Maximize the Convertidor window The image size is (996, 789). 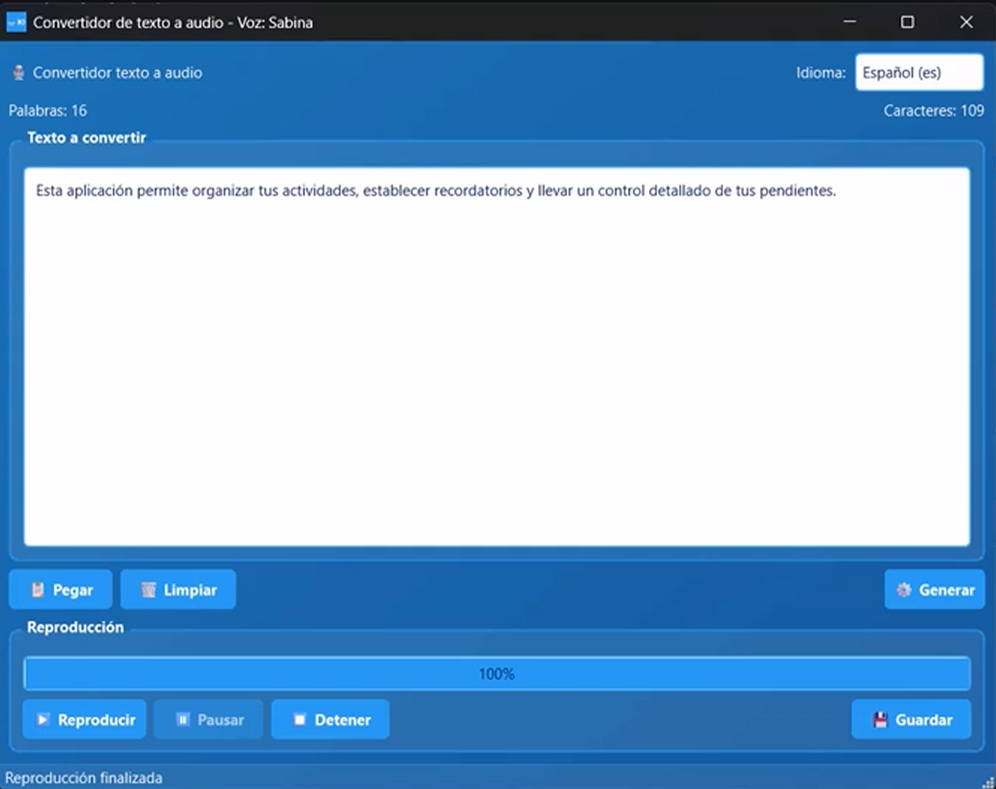point(907,22)
